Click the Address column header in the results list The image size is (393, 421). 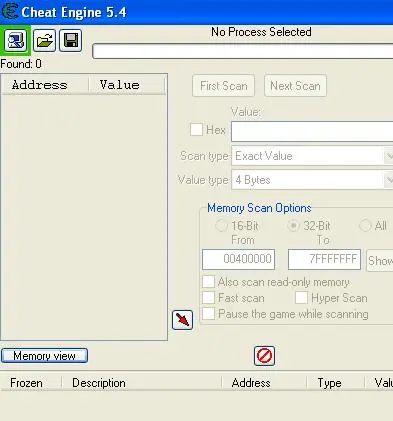click(45, 85)
